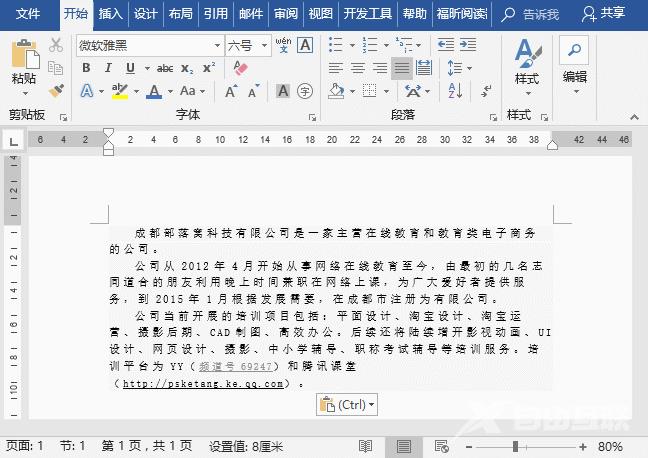Click the center alignment icon
The image size is (648, 458).
(357, 68)
